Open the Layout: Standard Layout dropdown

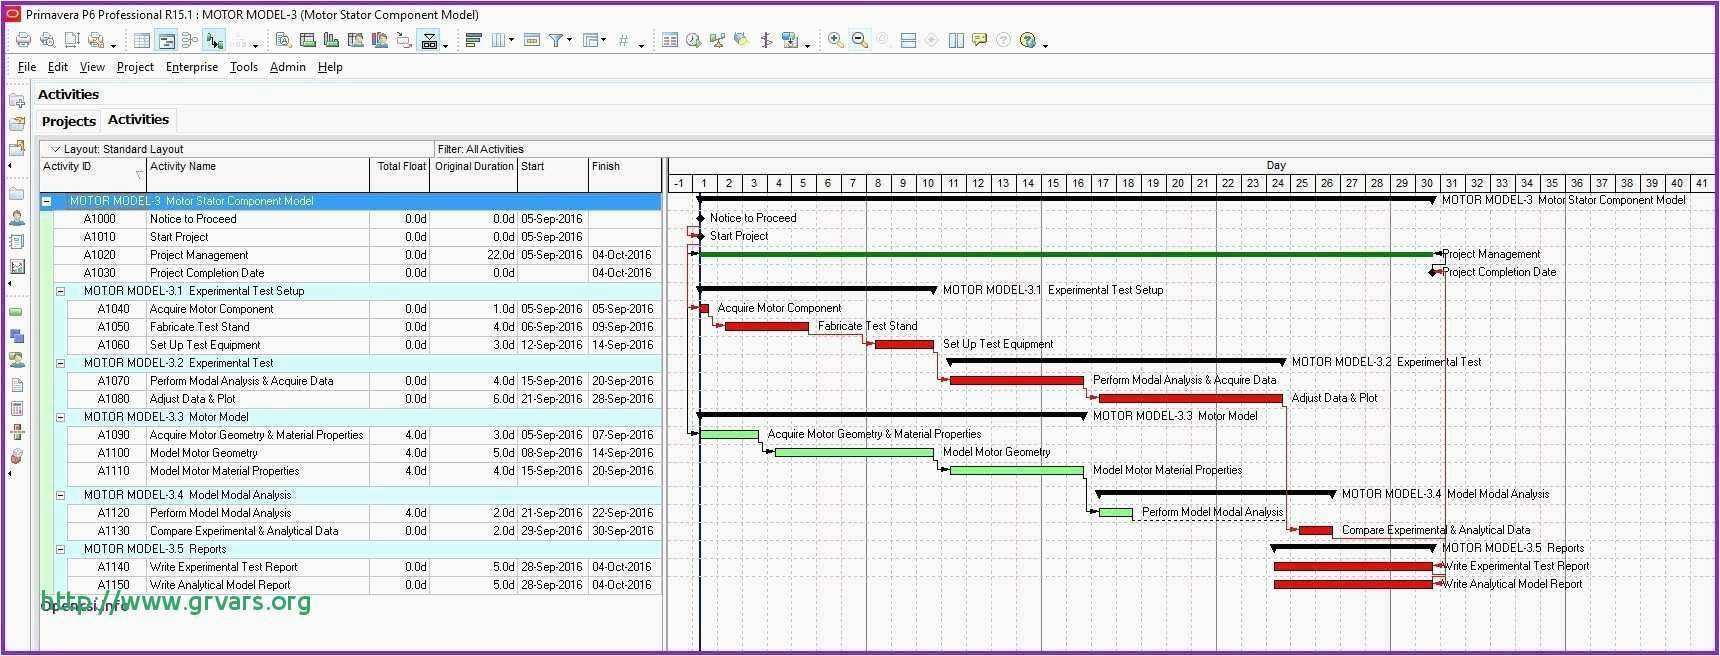(116, 149)
